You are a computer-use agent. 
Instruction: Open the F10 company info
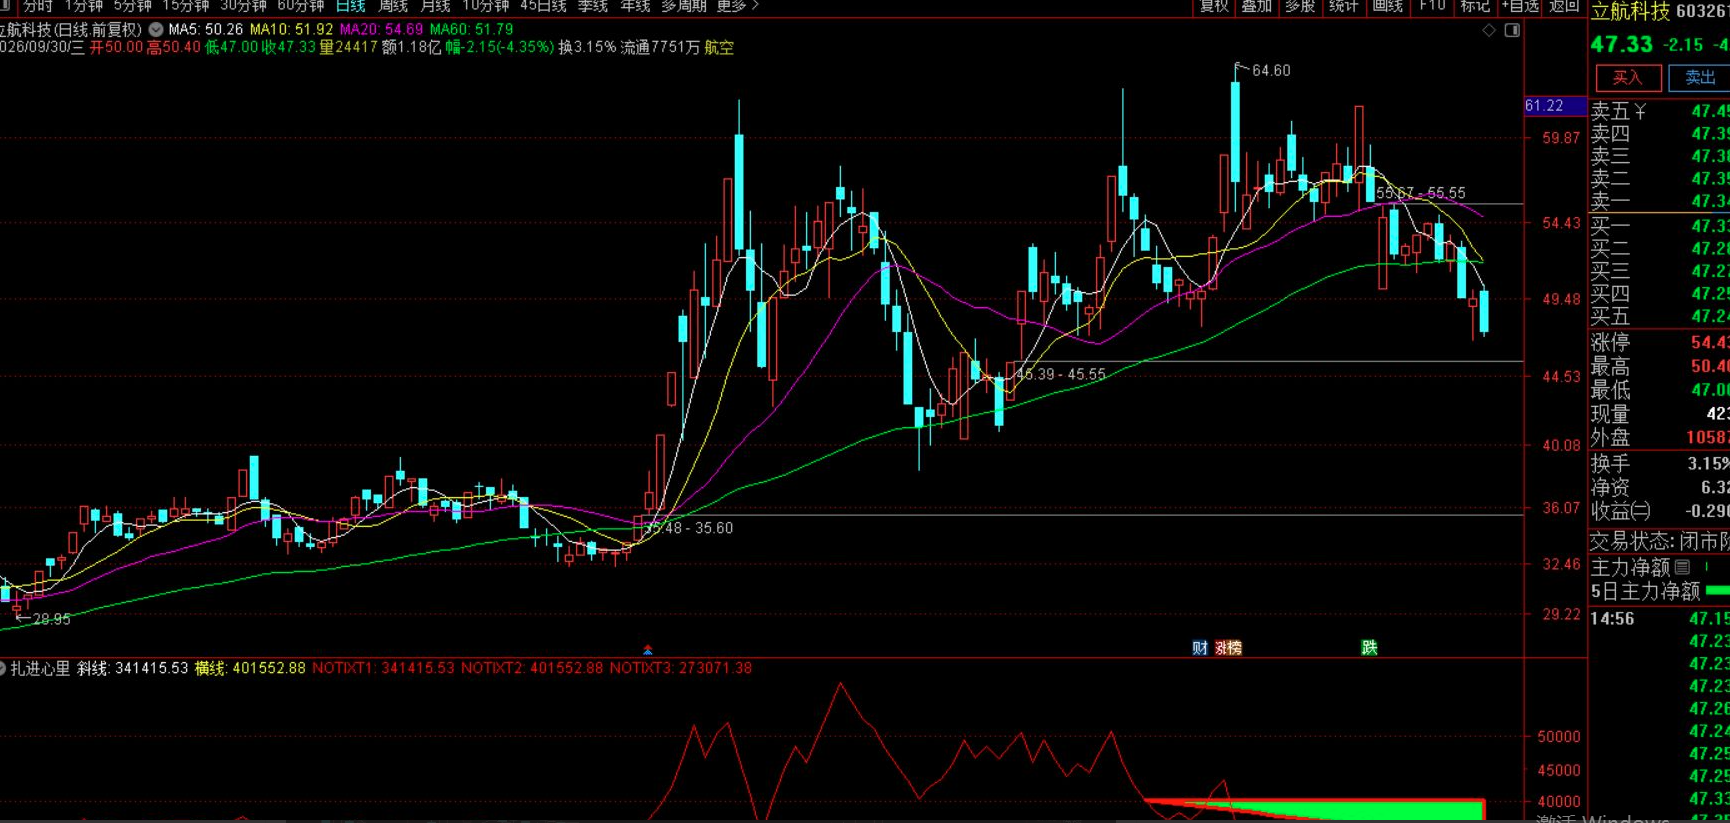point(1432,6)
